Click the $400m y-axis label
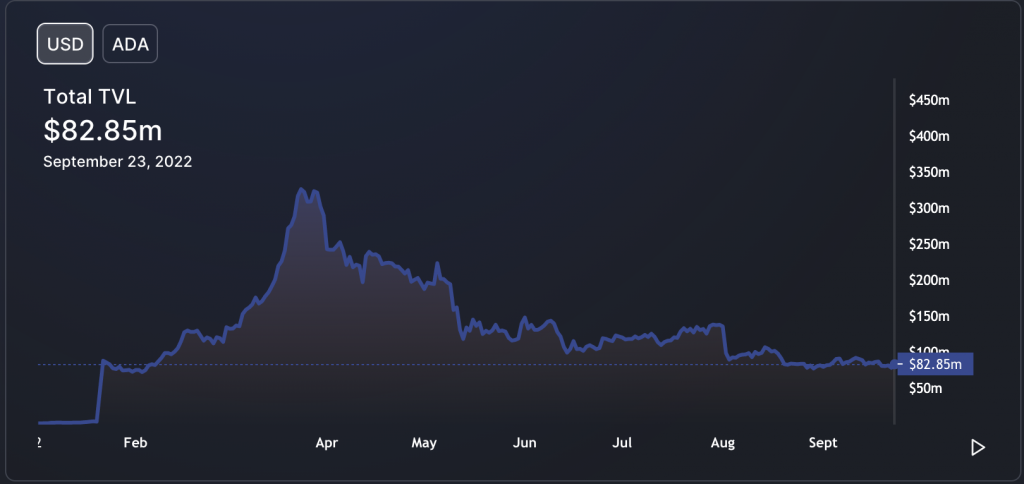This screenshot has width=1024, height=484. point(929,137)
